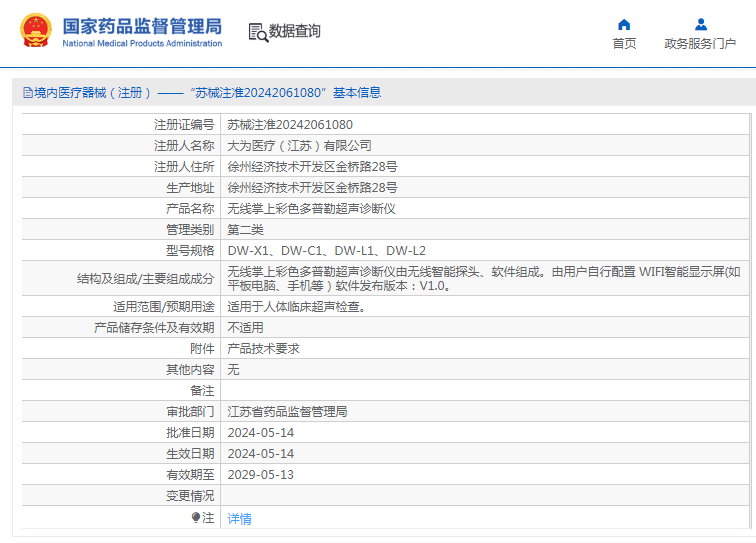Go to 首页 text link

(624, 43)
